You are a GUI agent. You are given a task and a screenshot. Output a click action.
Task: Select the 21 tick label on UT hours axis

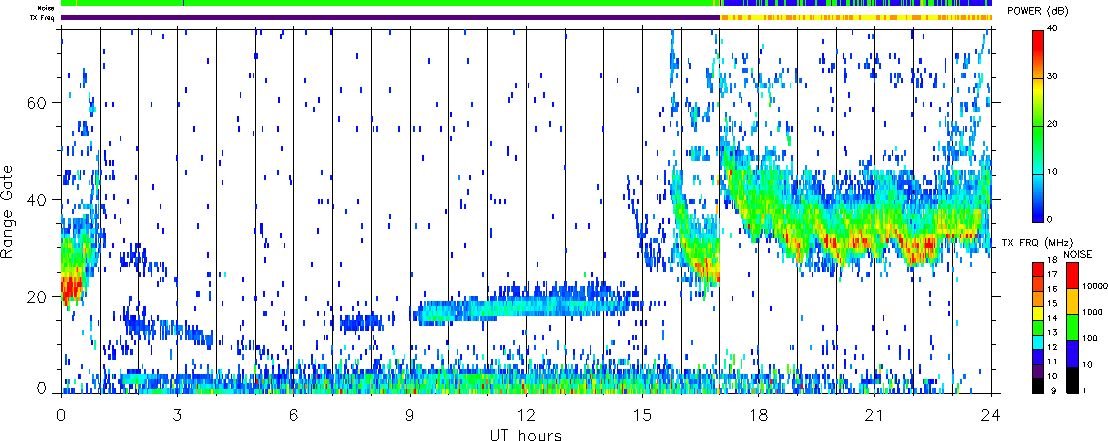point(875,414)
